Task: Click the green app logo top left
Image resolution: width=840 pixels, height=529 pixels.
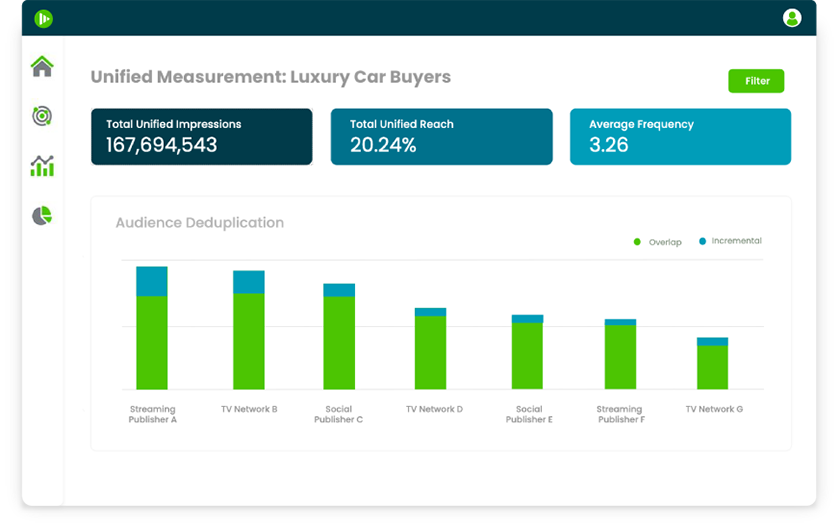Action: pyautogui.click(x=43, y=18)
